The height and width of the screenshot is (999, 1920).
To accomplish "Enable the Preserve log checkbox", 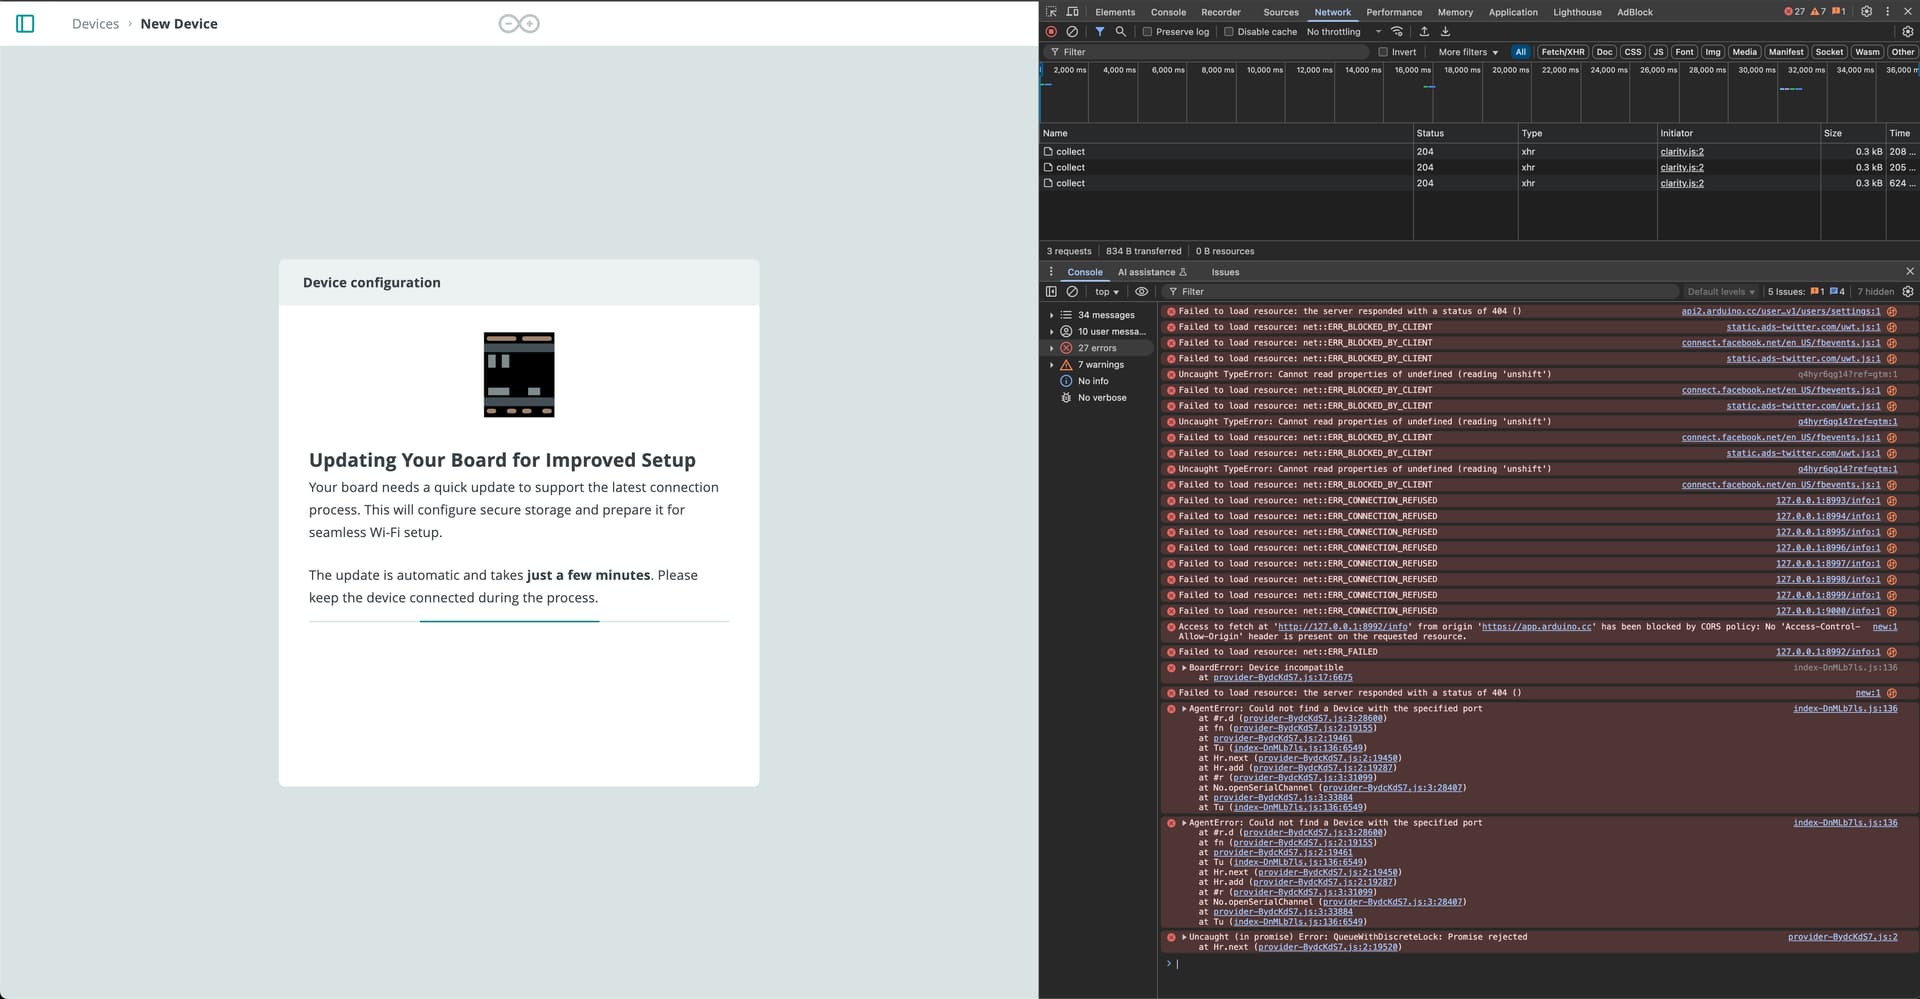I will [1146, 31].
